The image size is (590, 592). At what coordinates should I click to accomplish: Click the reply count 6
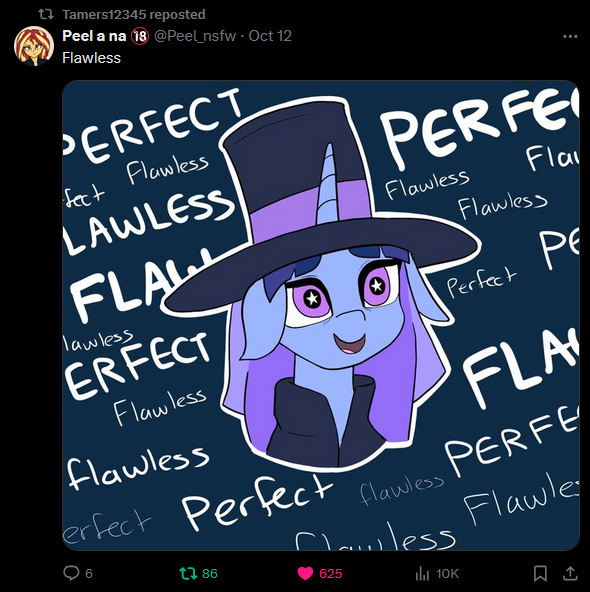click(x=89, y=574)
